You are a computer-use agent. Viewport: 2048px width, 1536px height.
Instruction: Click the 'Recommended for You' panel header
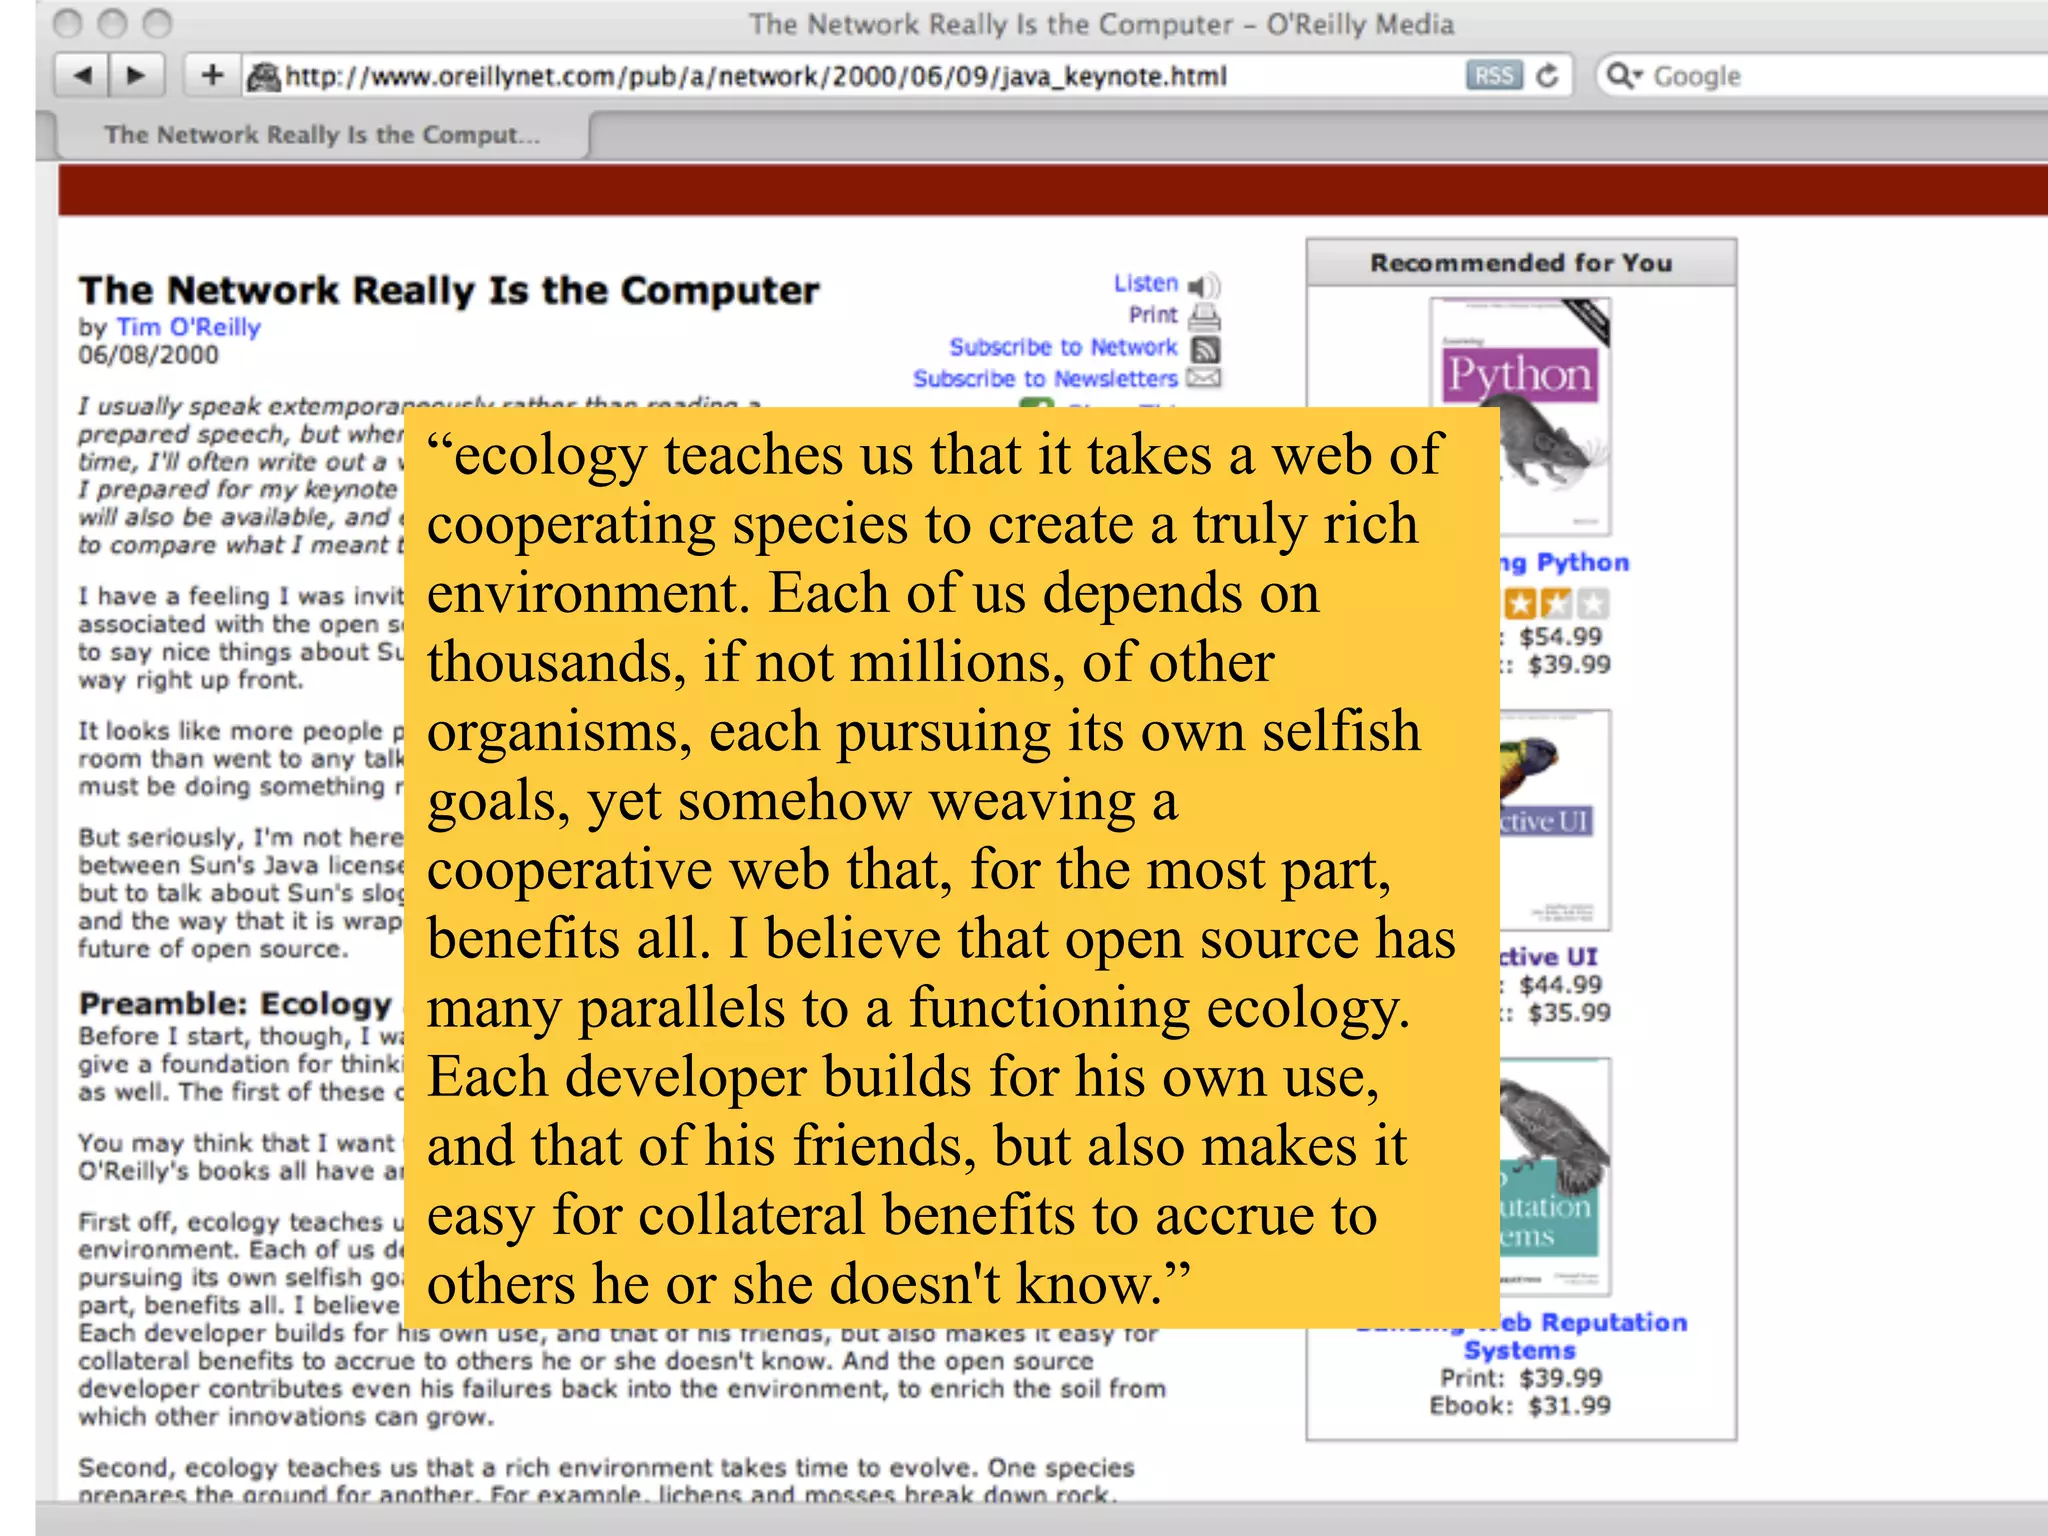click(x=1521, y=263)
